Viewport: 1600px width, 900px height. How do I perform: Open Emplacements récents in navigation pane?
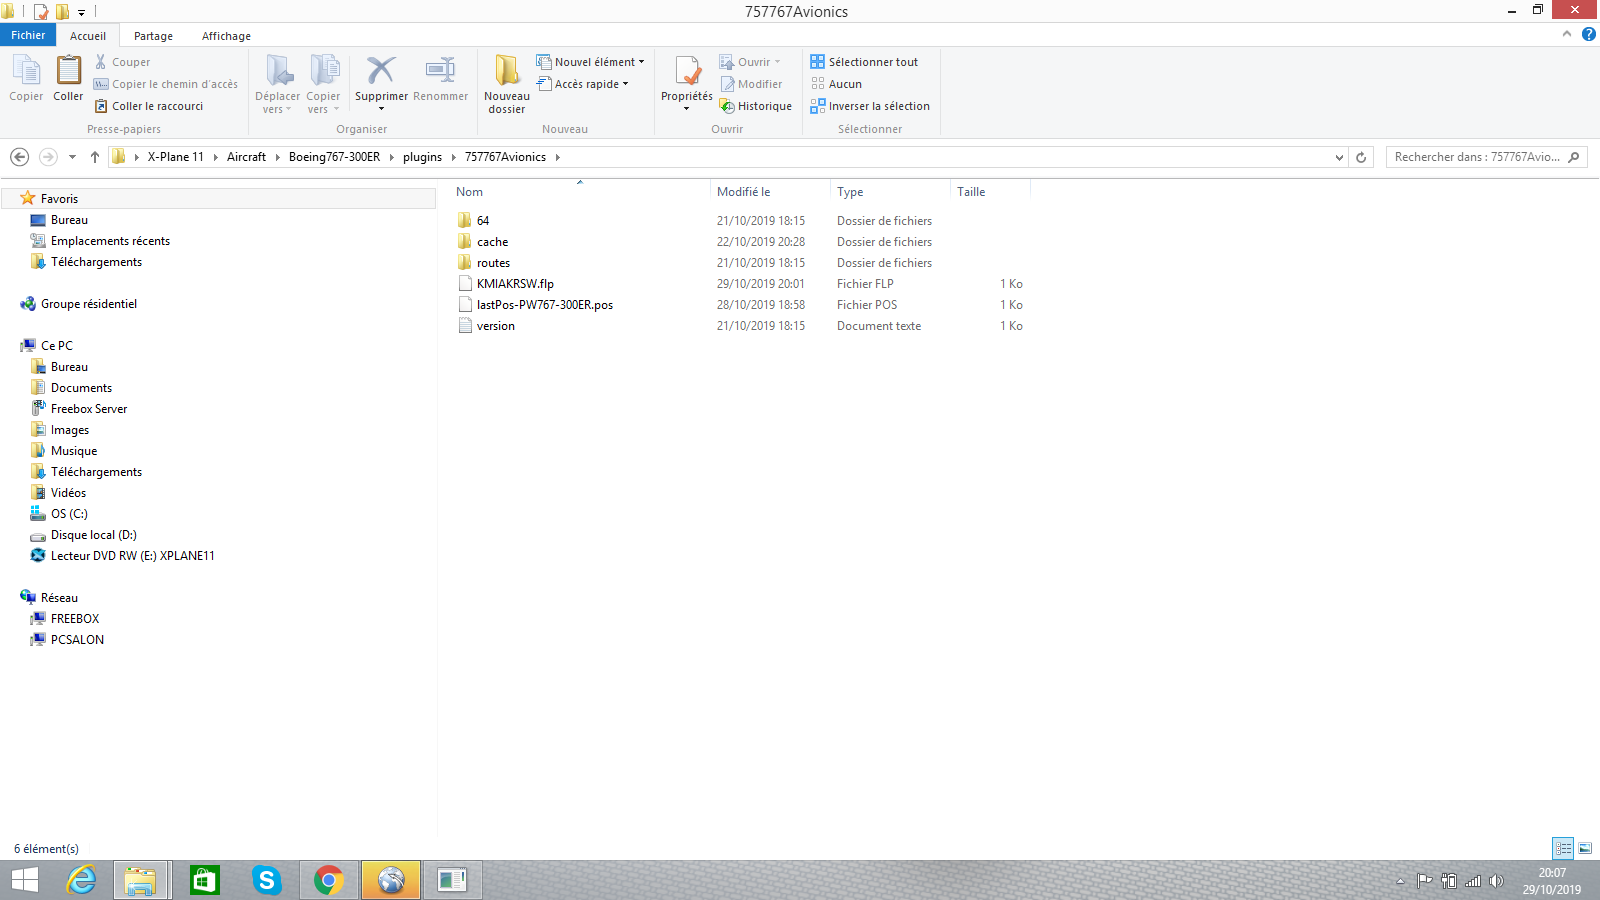pos(110,241)
